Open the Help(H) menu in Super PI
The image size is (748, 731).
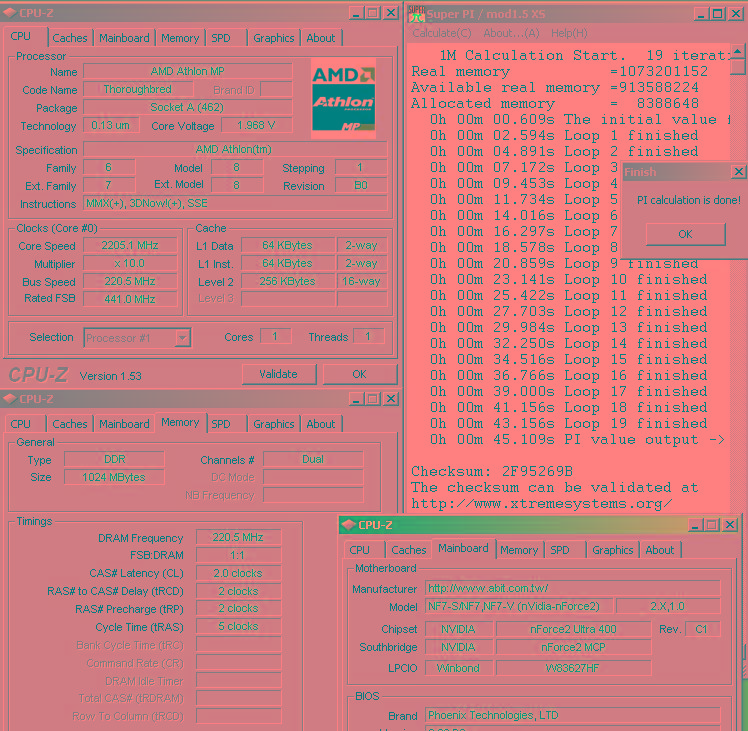click(x=569, y=33)
